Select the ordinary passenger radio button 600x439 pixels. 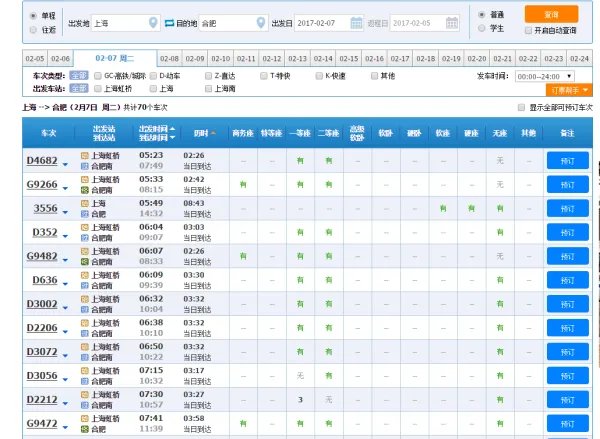point(482,15)
